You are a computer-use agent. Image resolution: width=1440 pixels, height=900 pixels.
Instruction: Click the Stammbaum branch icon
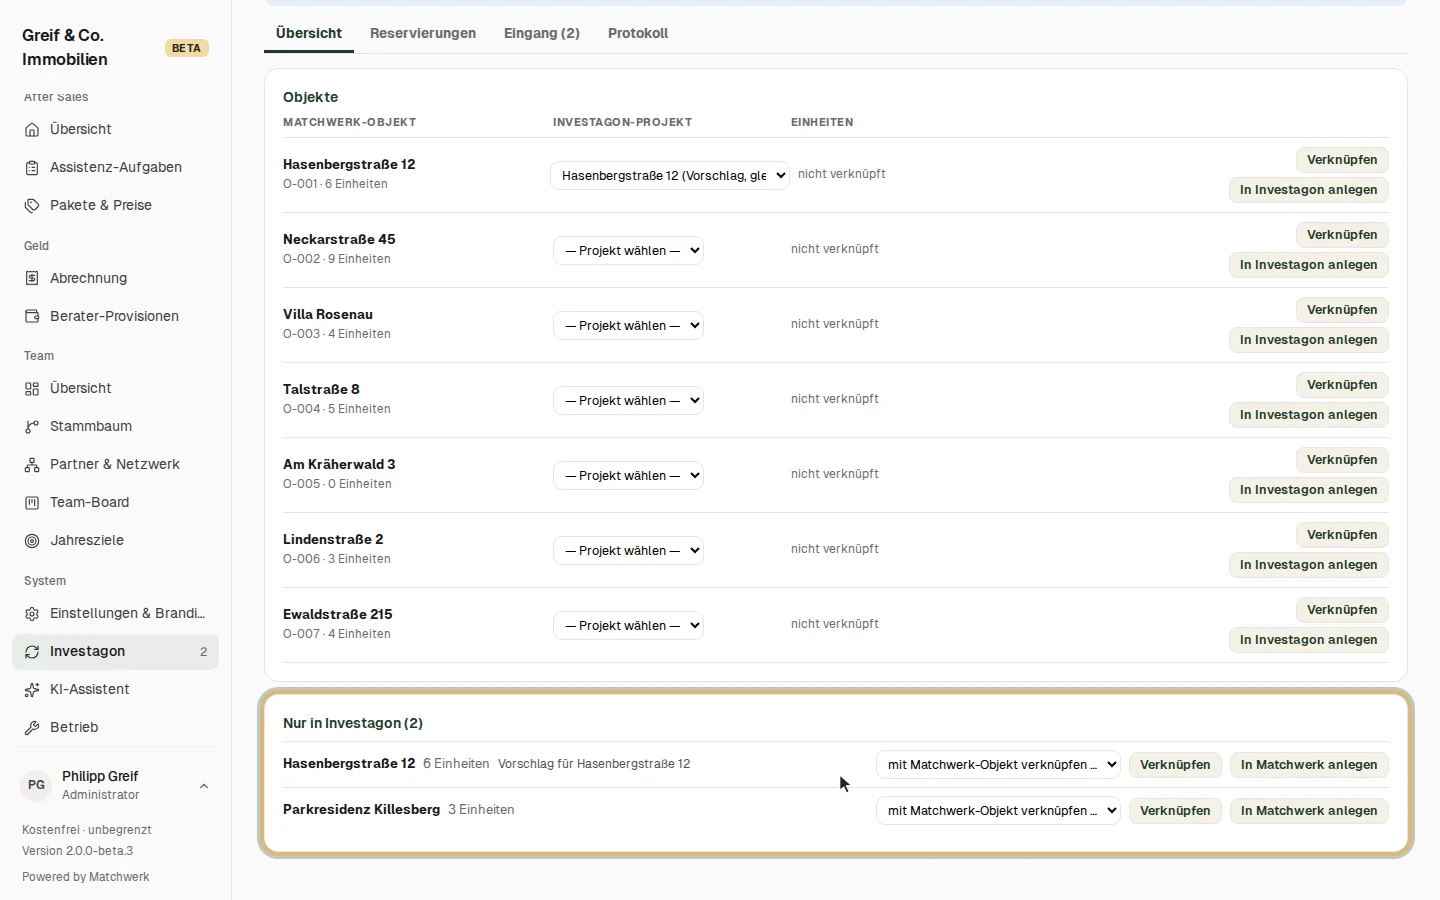[32, 427]
